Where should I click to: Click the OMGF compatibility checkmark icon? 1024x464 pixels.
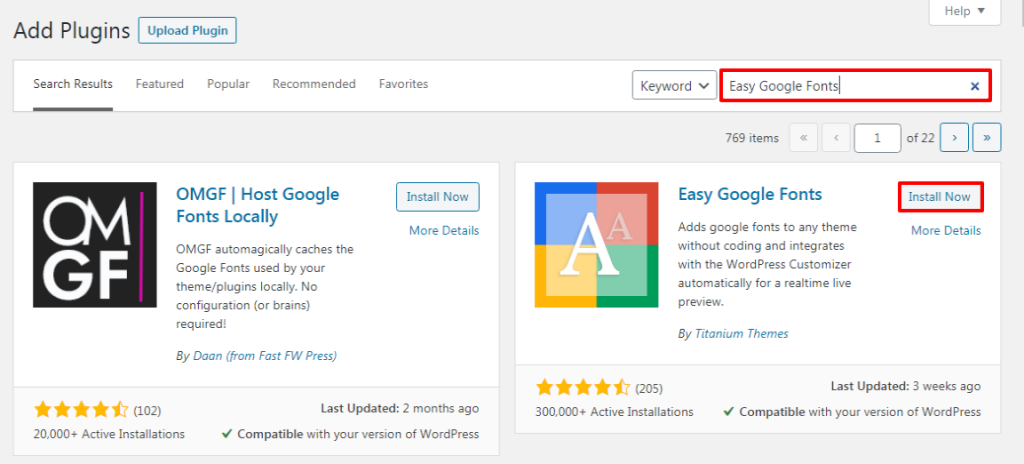point(227,434)
